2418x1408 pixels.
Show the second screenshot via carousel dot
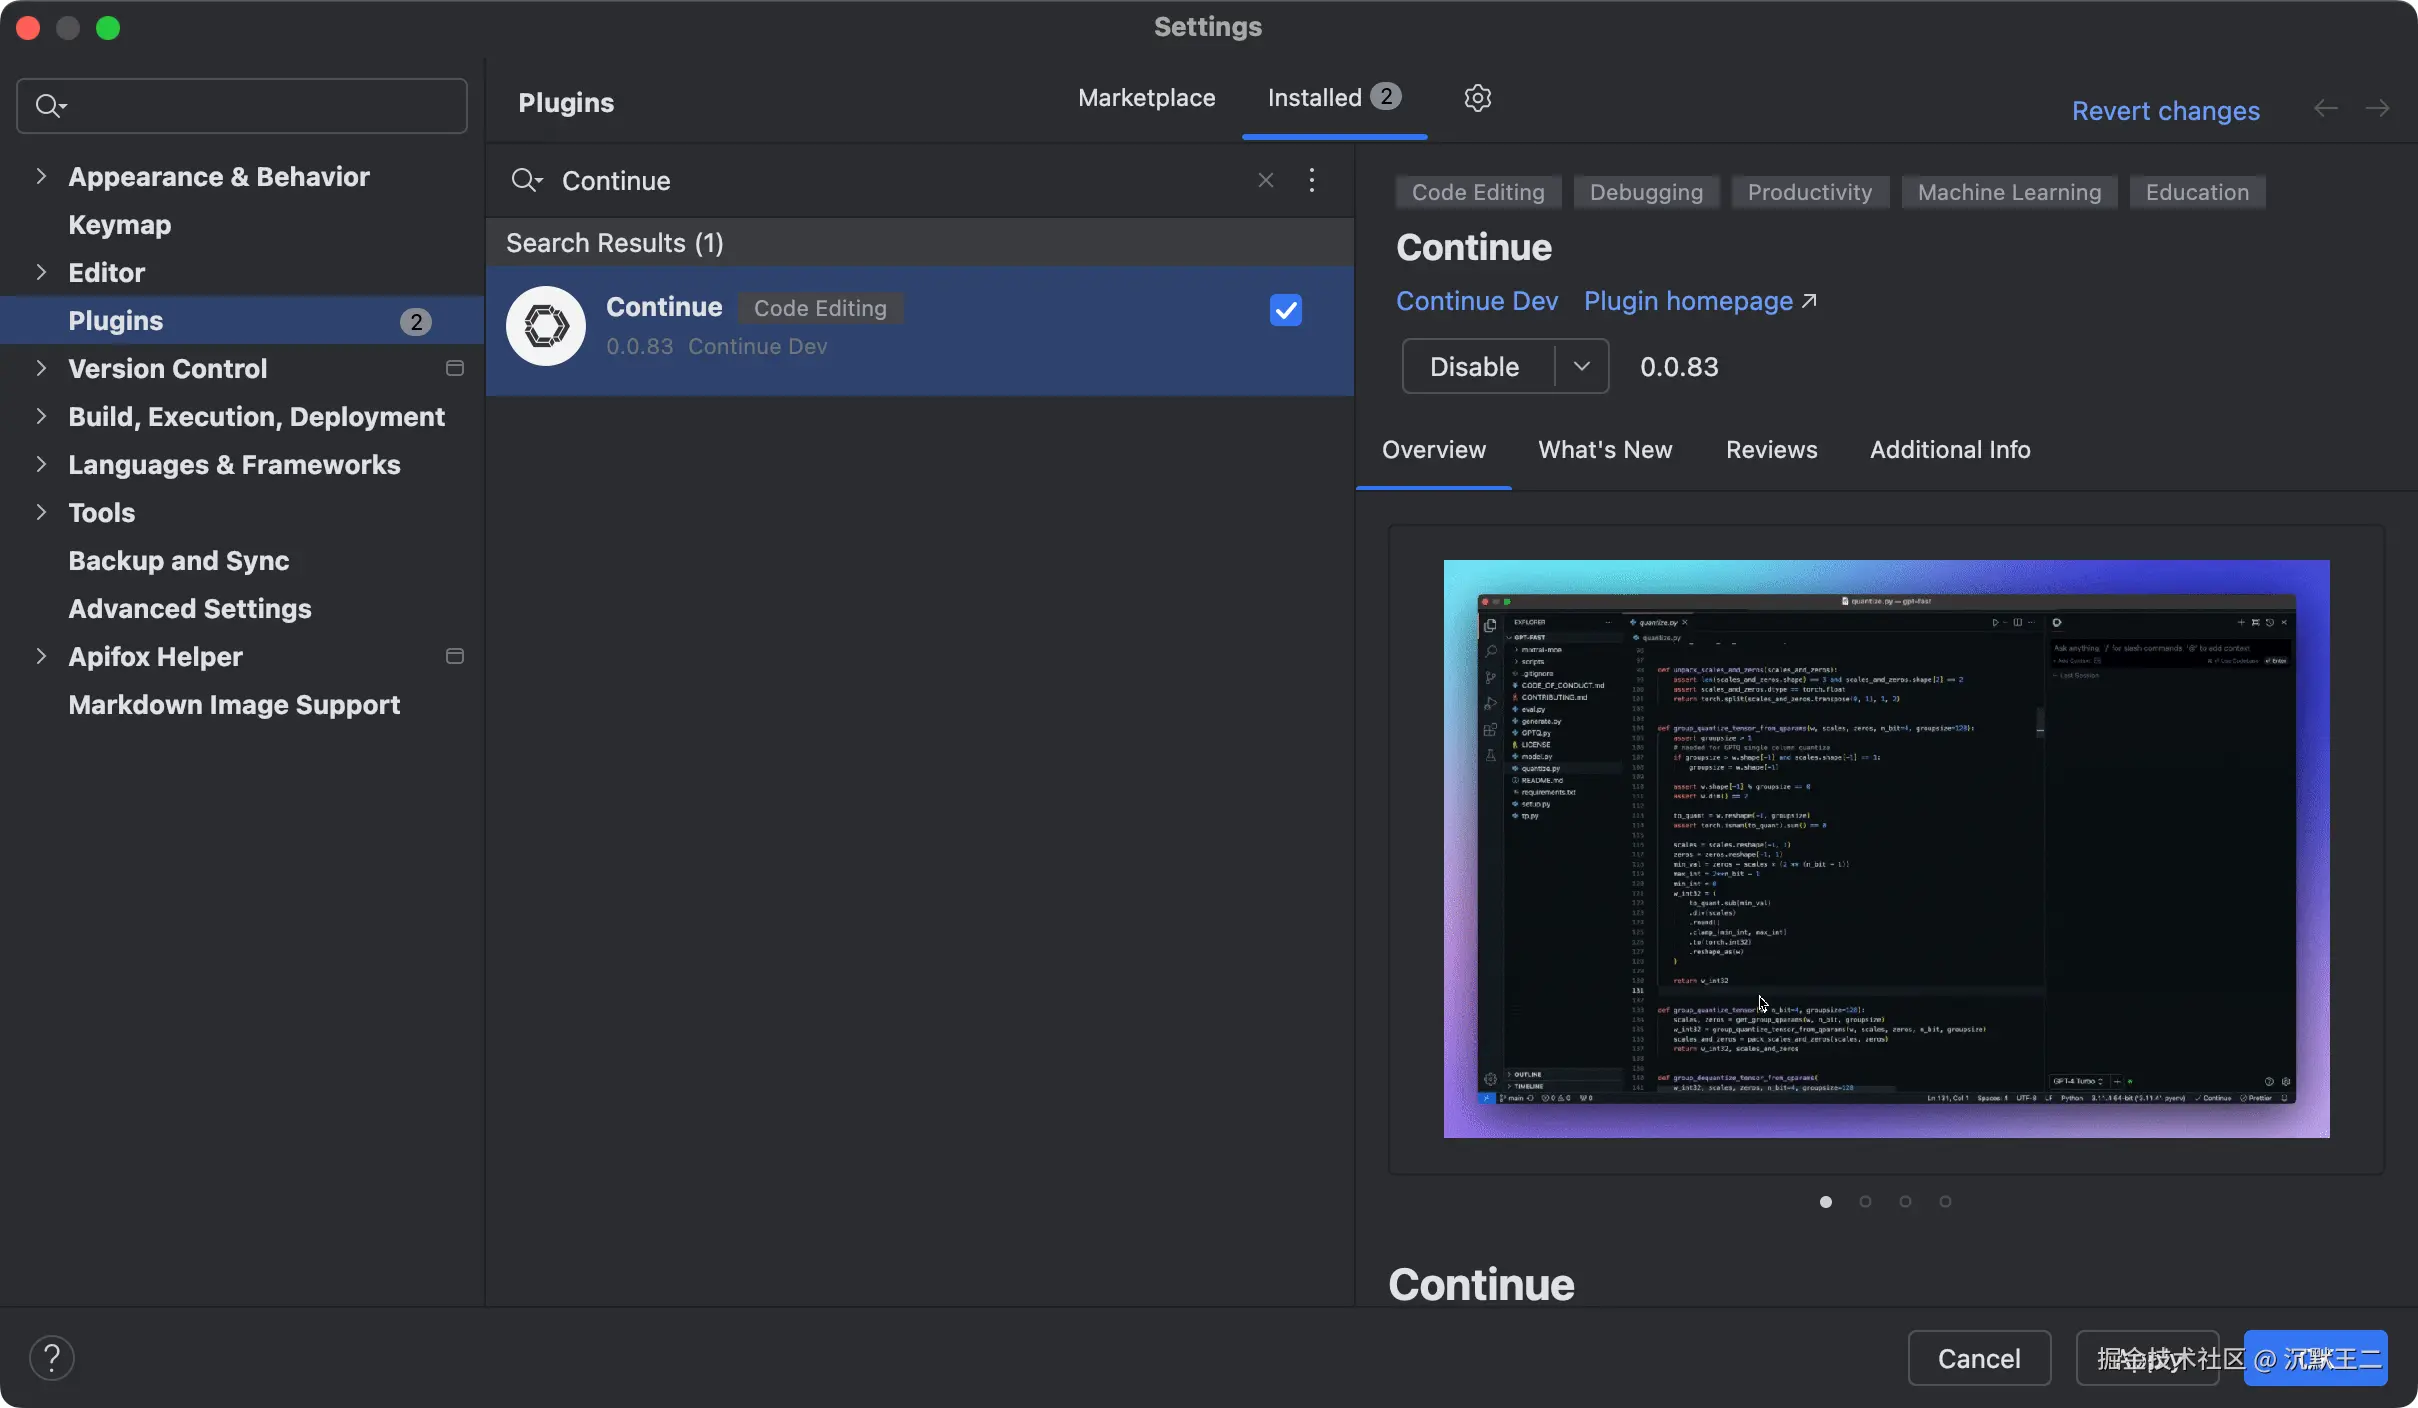1865,1201
